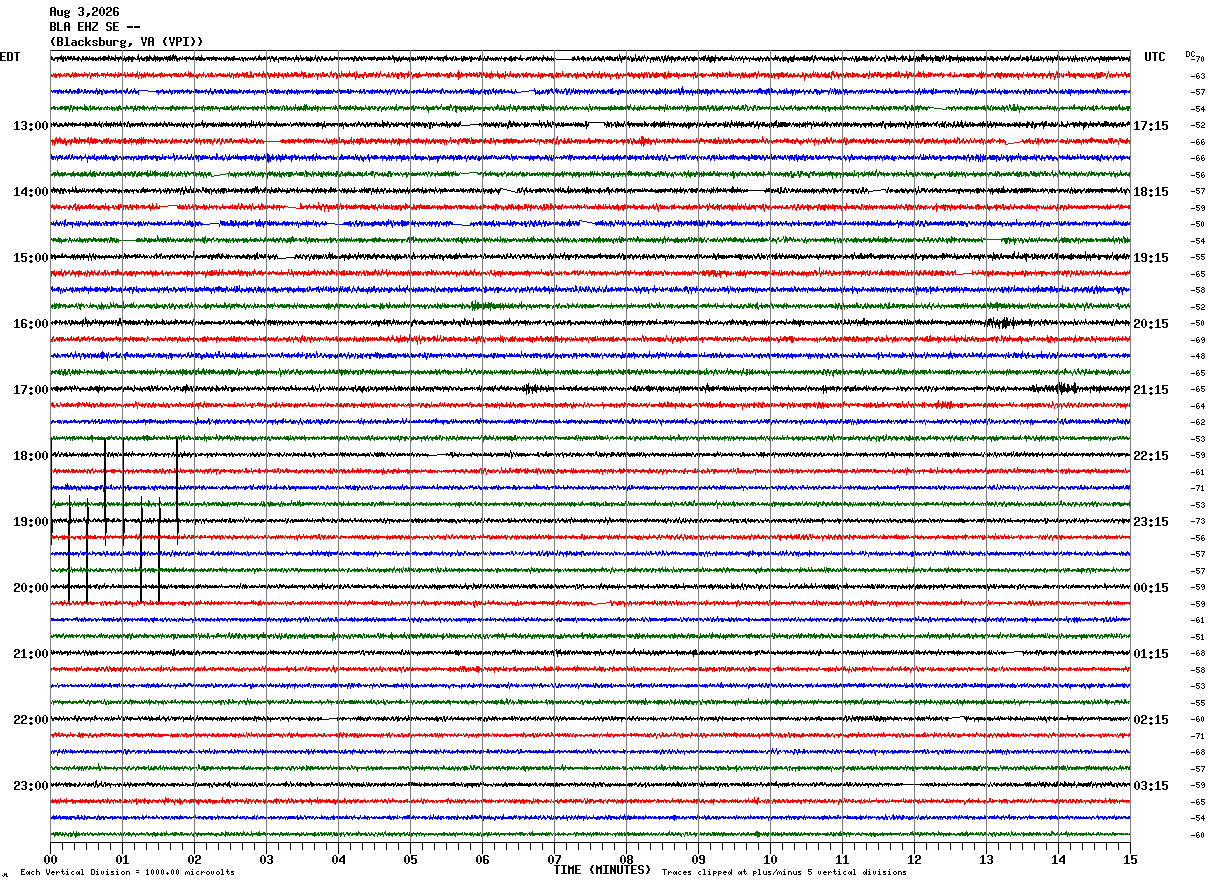The height and width of the screenshot is (886, 1210).
Task: Select the 18:00 EDT time label
Action: click(x=31, y=456)
